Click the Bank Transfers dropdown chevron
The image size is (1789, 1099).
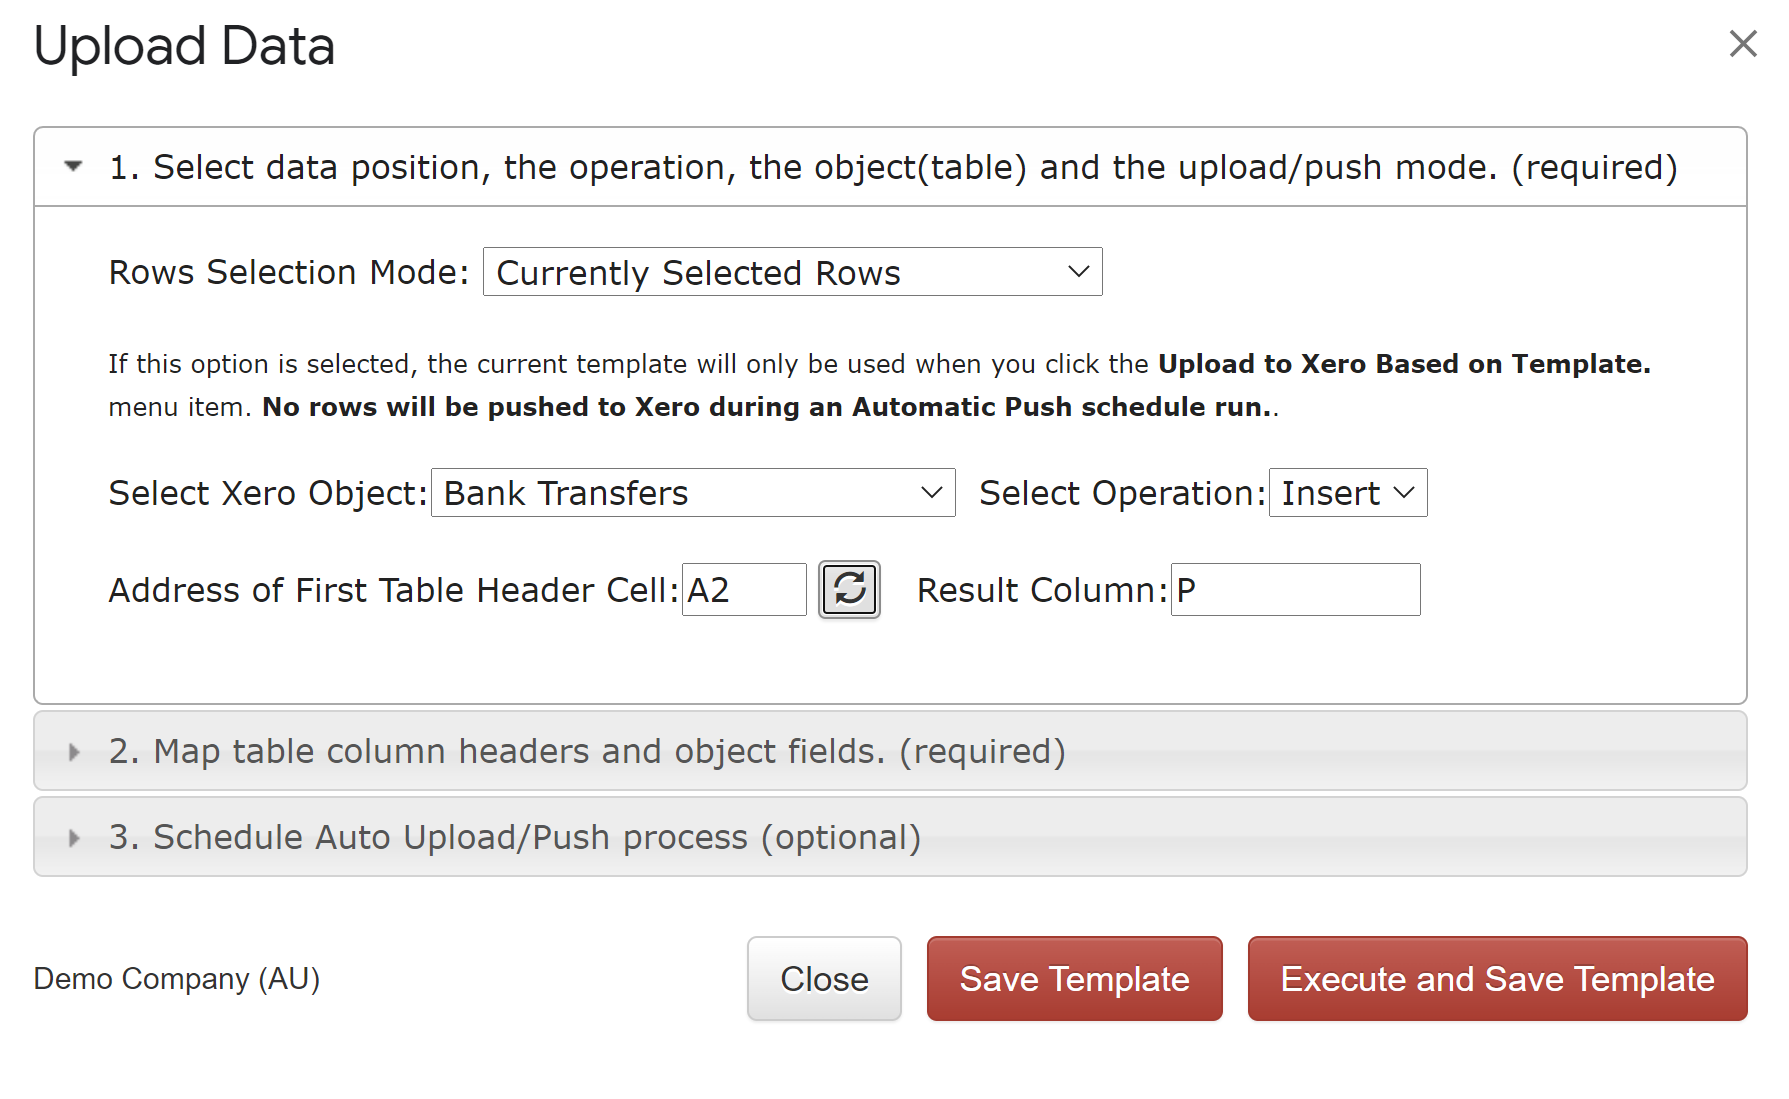pyautogui.click(x=931, y=493)
